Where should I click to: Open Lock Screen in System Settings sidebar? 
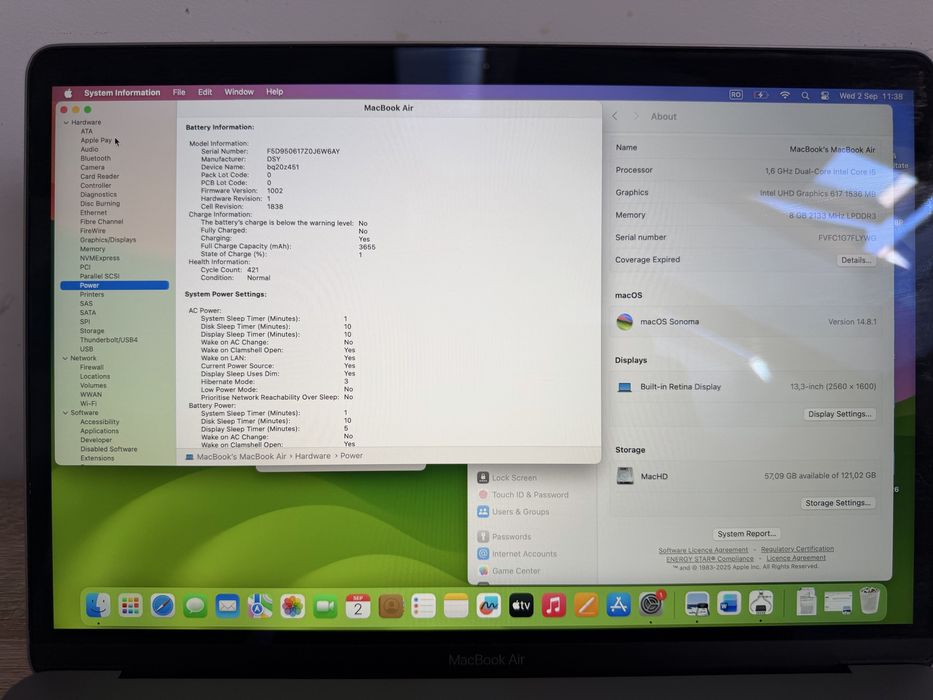coord(508,477)
